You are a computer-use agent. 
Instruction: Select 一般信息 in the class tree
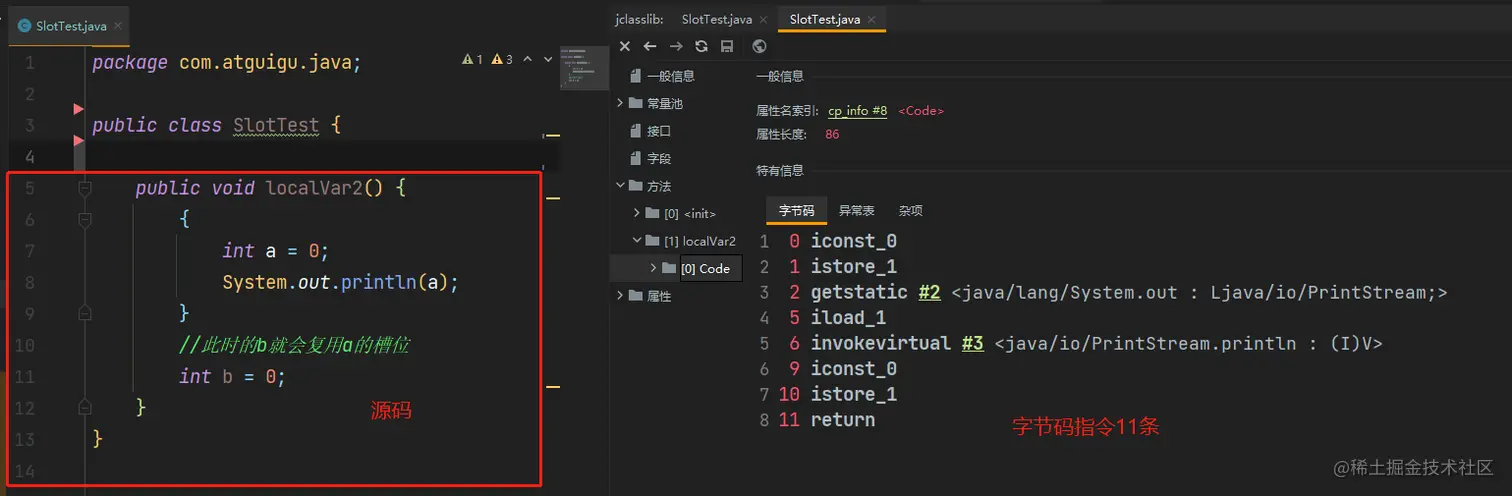coord(671,76)
